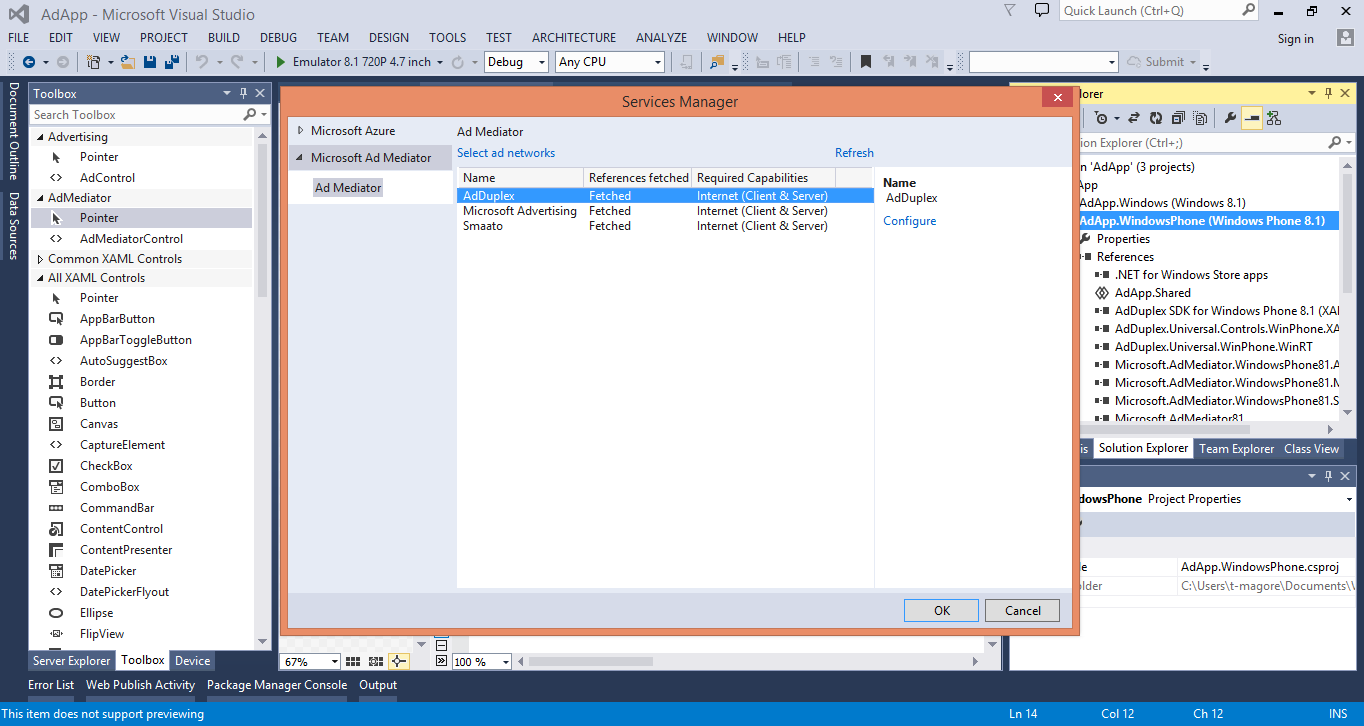Click the snap to gridlines icon
The height and width of the screenshot is (726, 1364).
(x=376, y=662)
